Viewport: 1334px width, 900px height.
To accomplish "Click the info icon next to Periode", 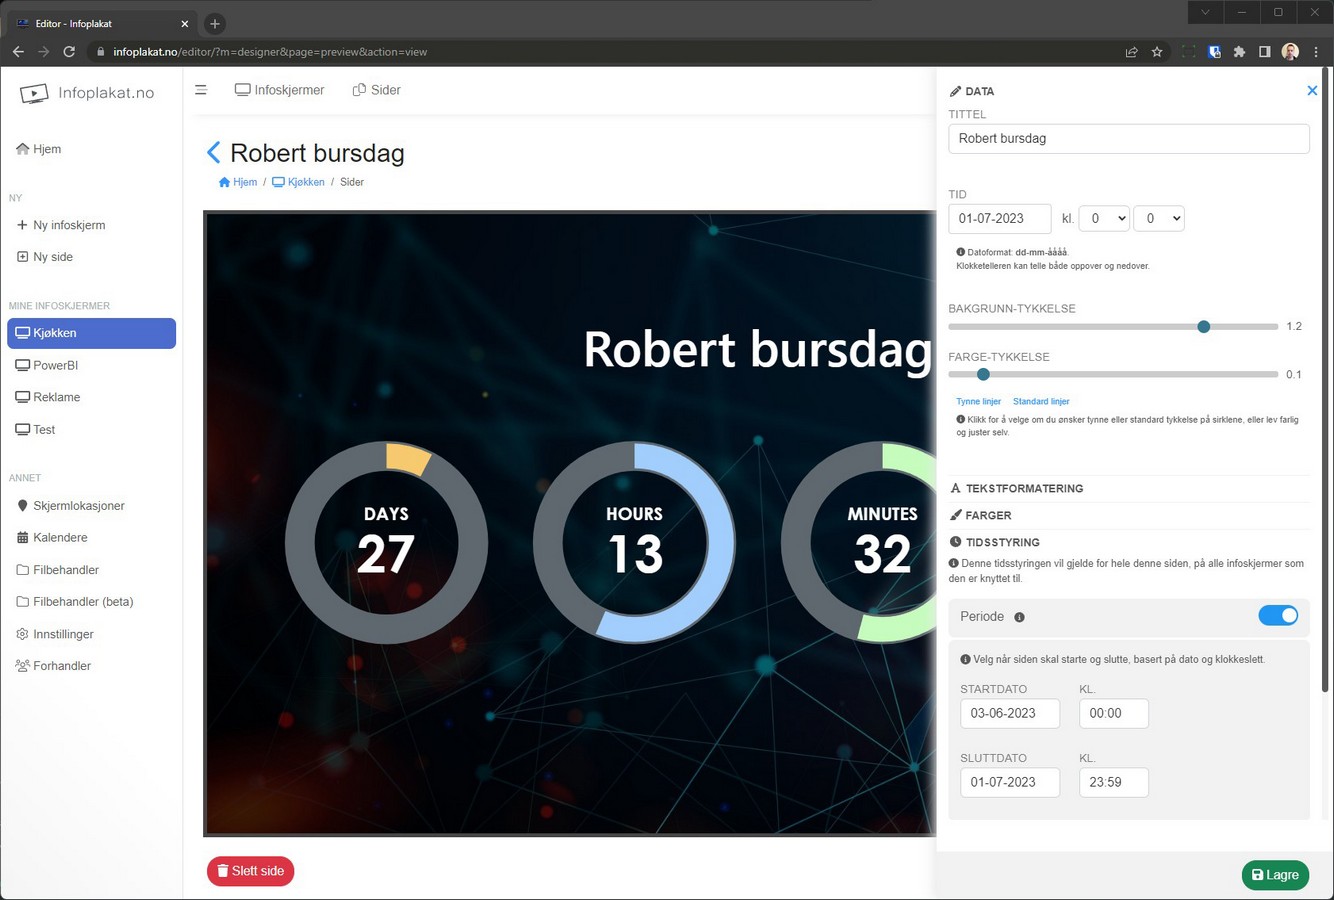I will [1019, 617].
